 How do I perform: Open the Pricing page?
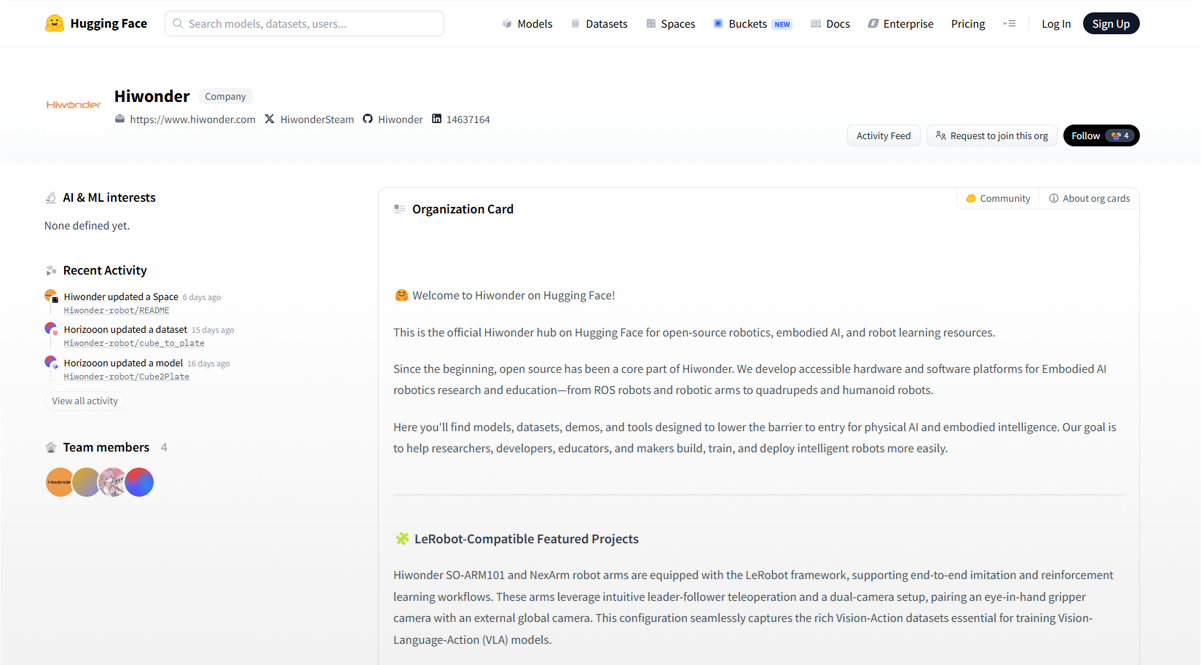[x=968, y=23]
